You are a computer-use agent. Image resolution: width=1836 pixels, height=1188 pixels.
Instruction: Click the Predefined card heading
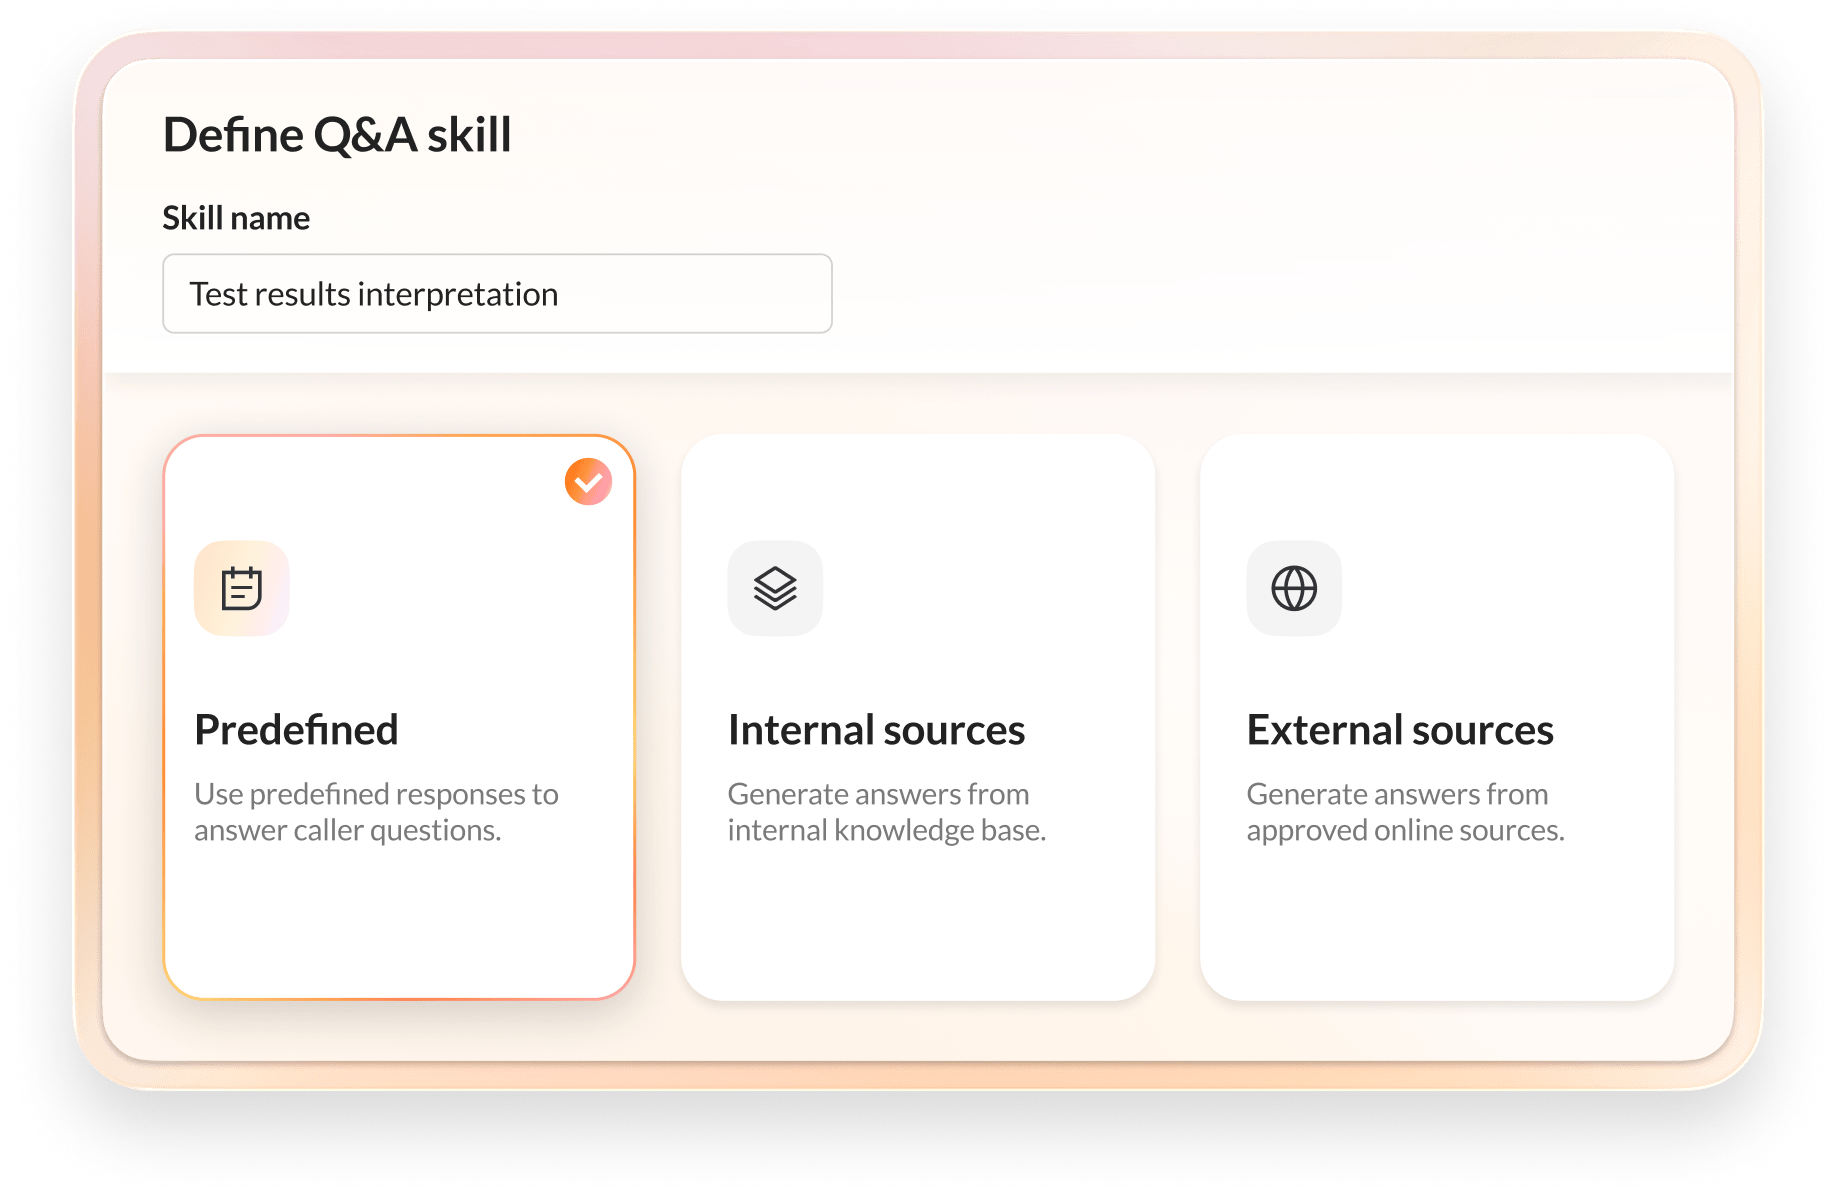[x=297, y=729]
